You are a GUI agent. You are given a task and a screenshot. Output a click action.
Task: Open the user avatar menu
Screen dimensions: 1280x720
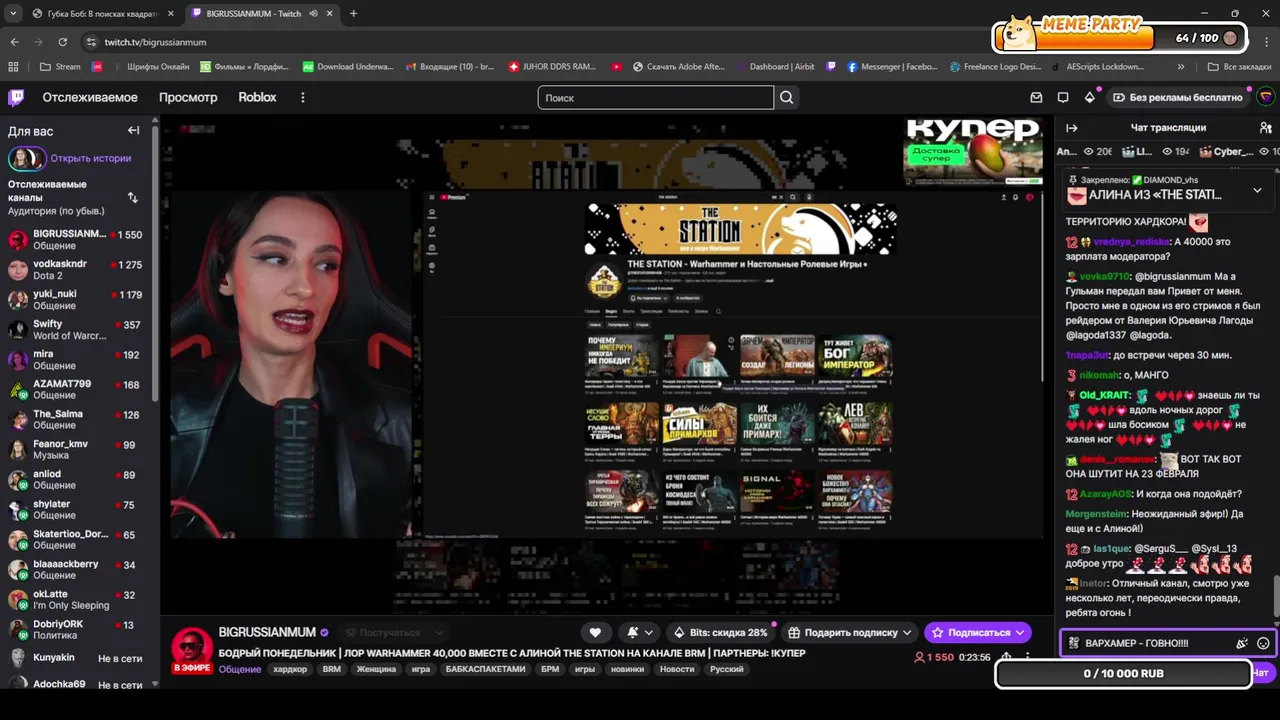1265,97
